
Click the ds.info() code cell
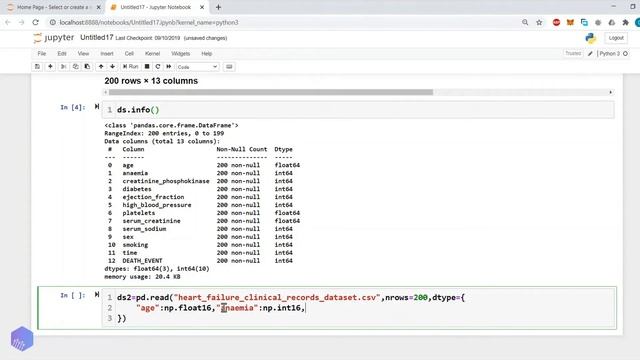(358, 110)
